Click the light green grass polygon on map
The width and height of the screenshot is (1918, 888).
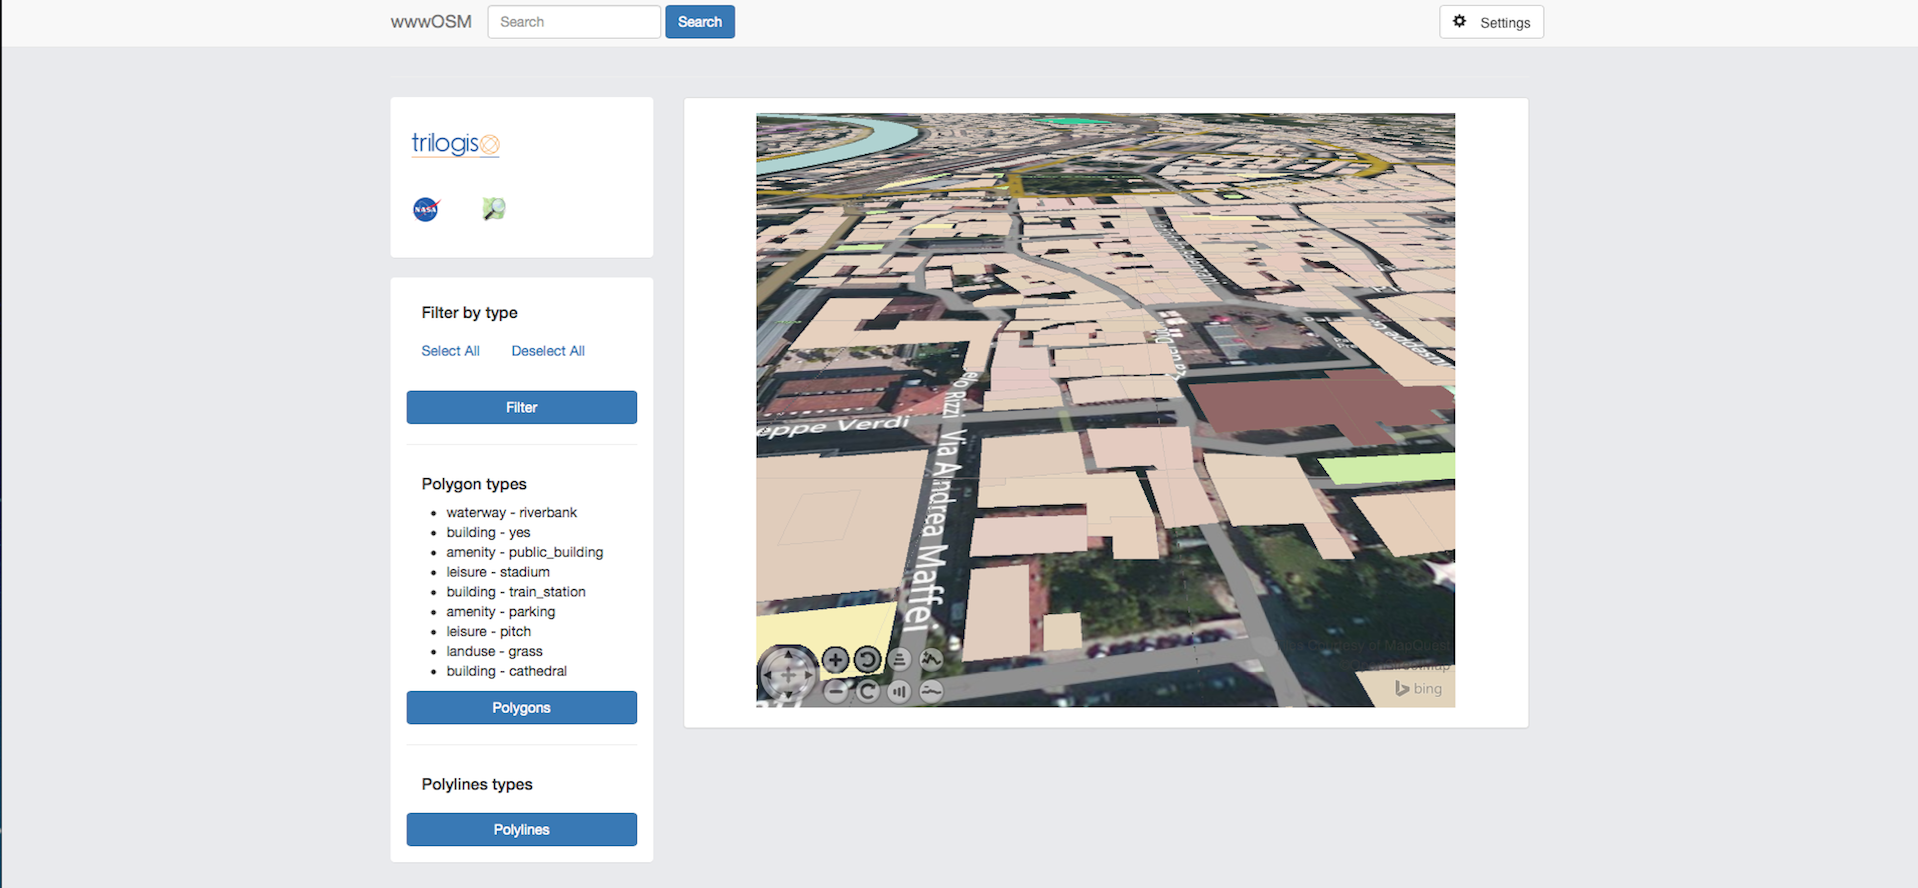tap(1388, 467)
